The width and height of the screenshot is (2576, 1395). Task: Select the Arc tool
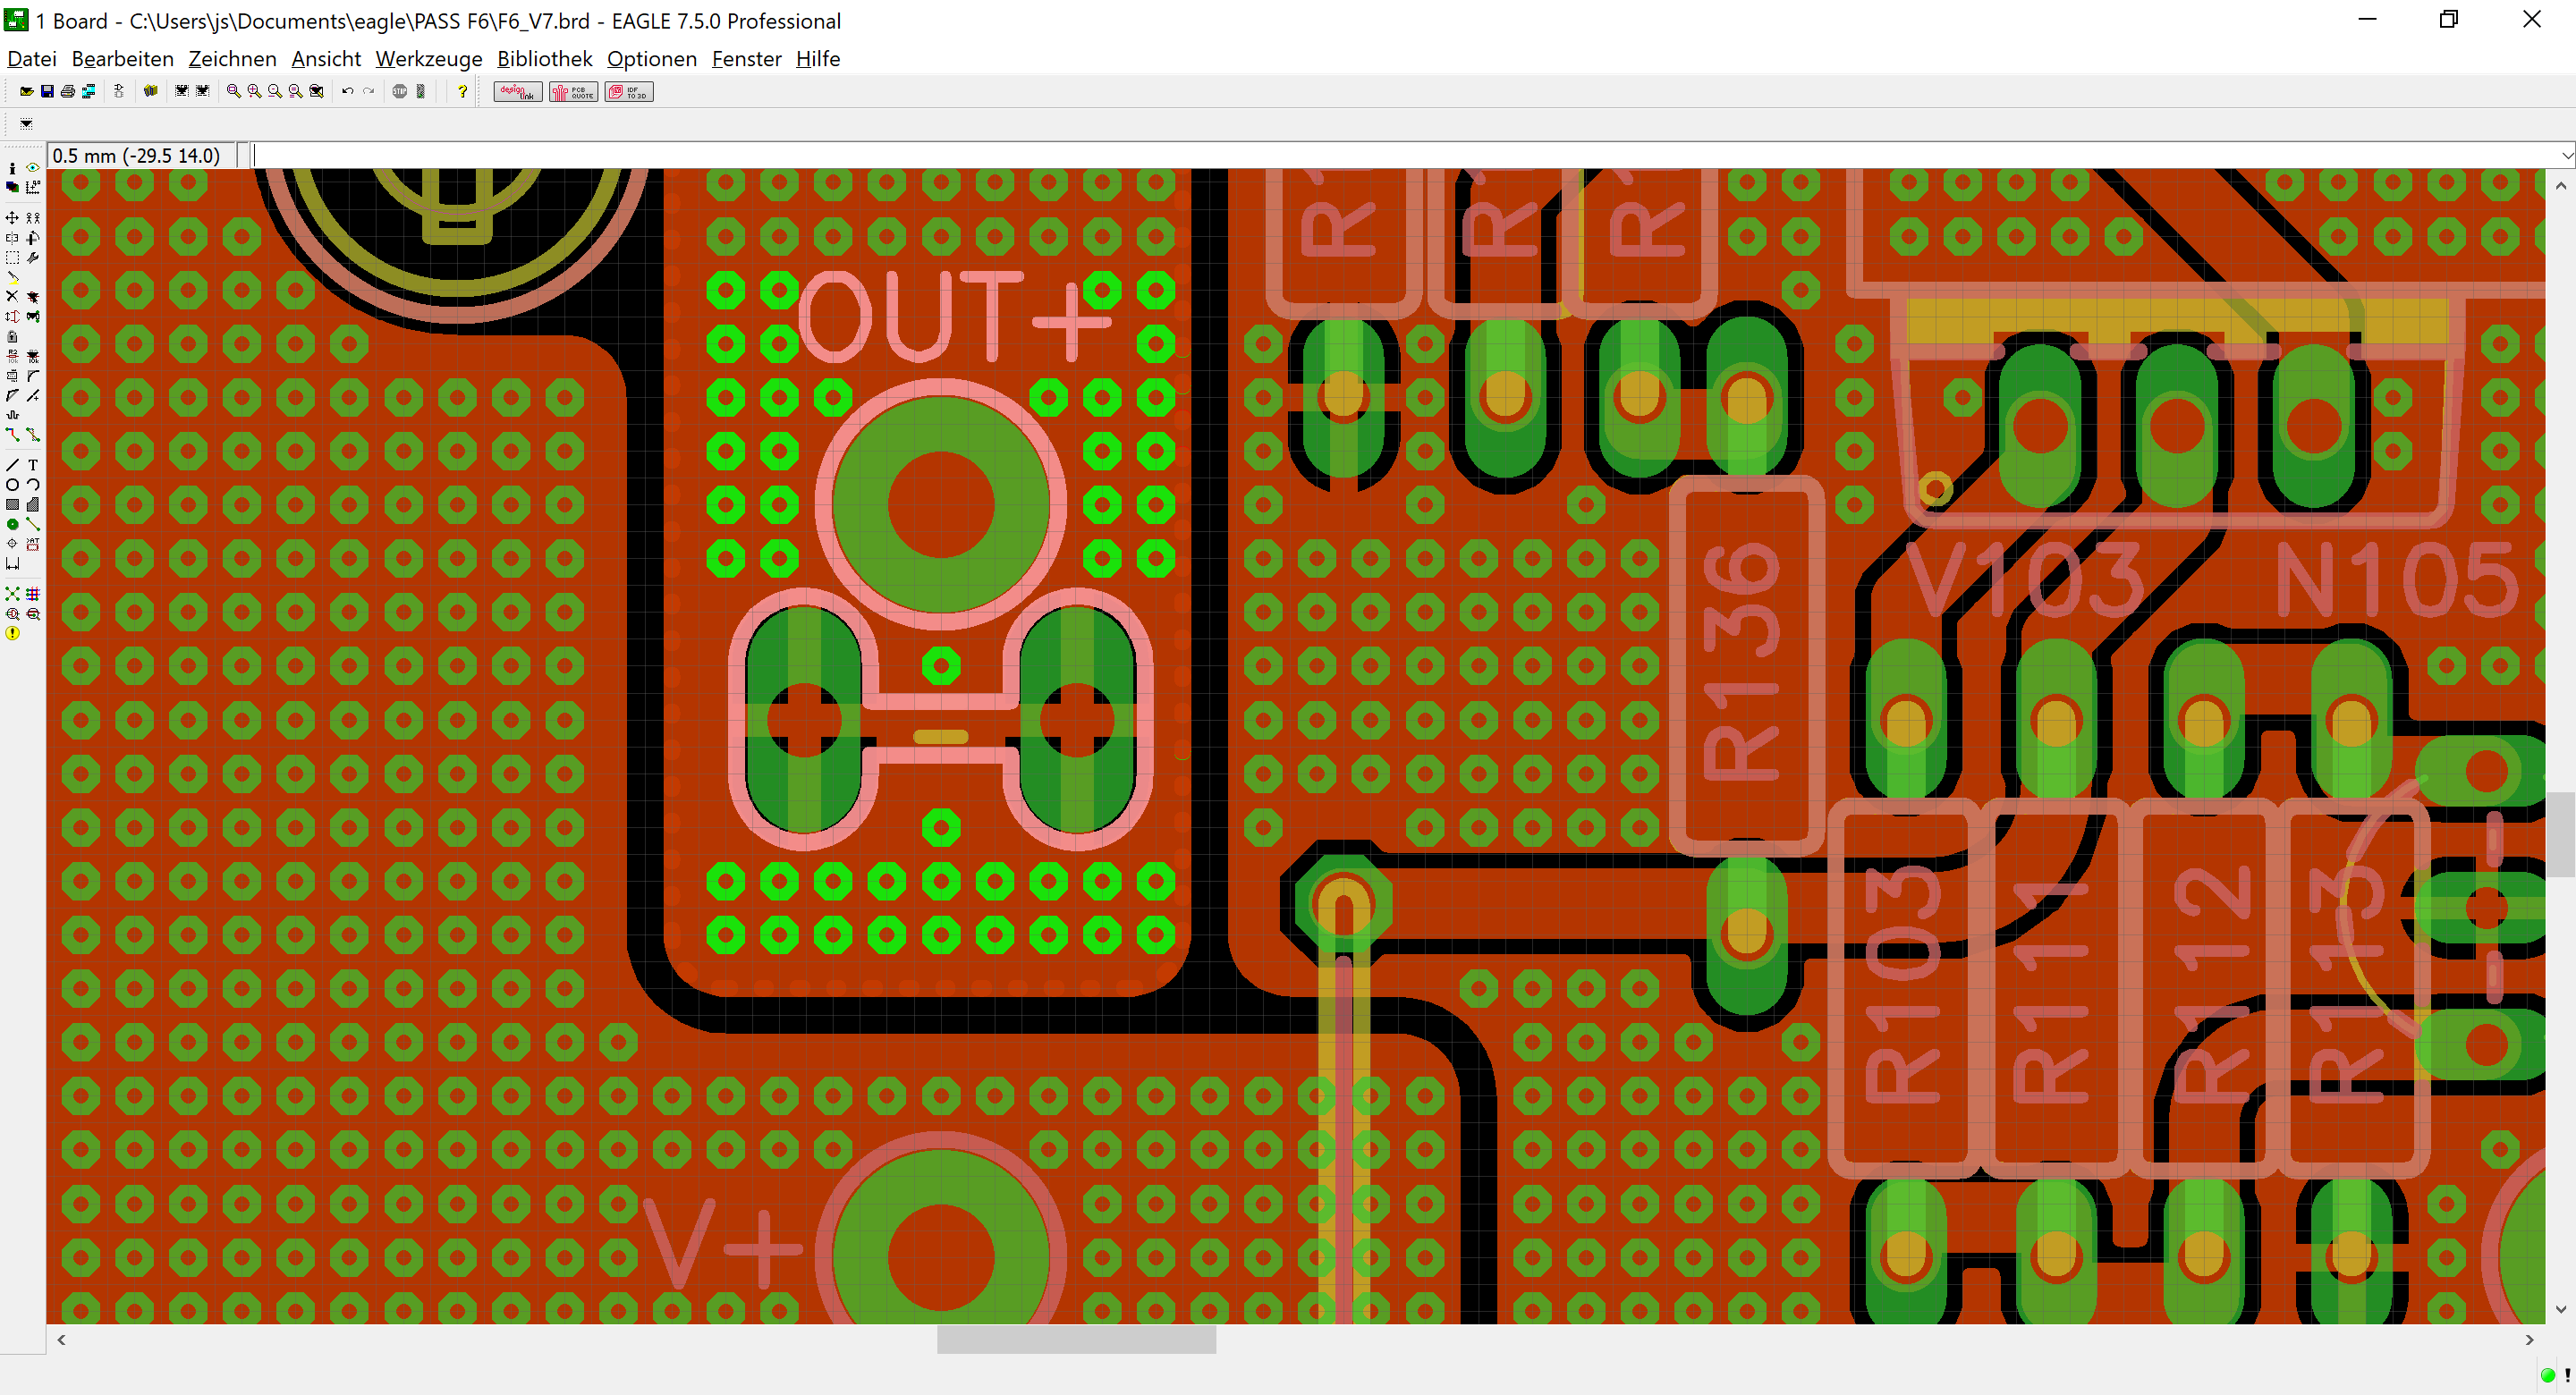[x=33, y=485]
